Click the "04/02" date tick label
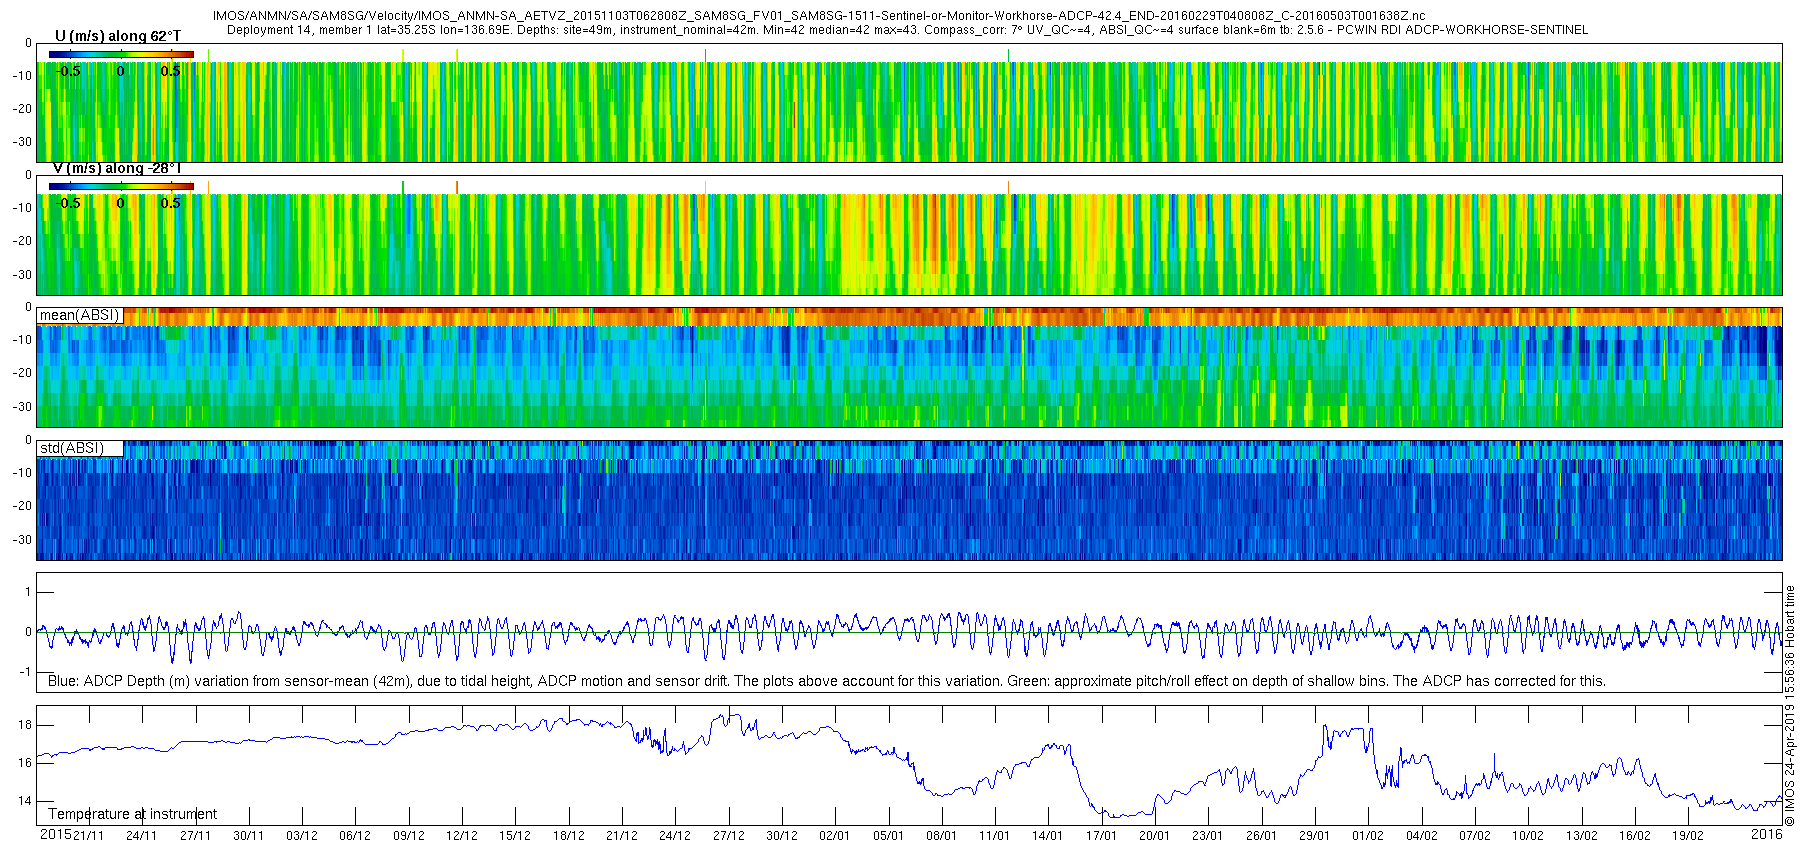Image resolution: width=1800 pixels, height=850 pixels. click(x=1421, y=835)
